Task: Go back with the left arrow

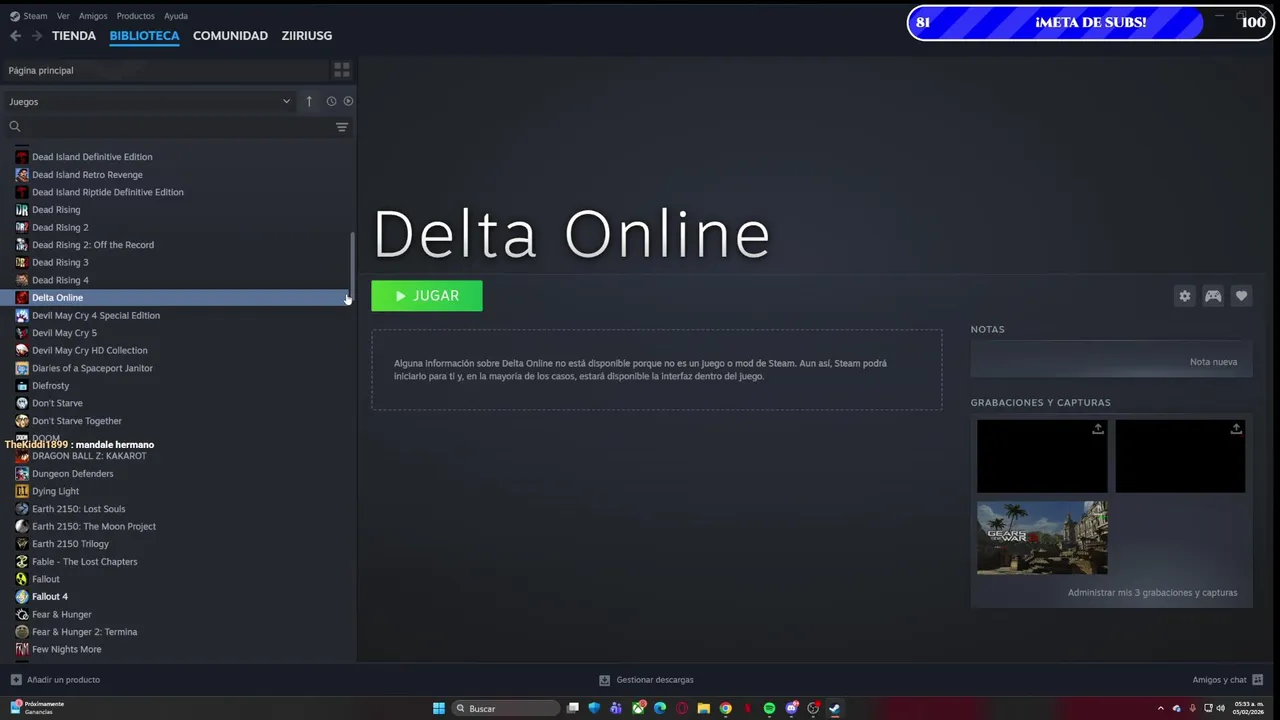Action: [15, 36]
